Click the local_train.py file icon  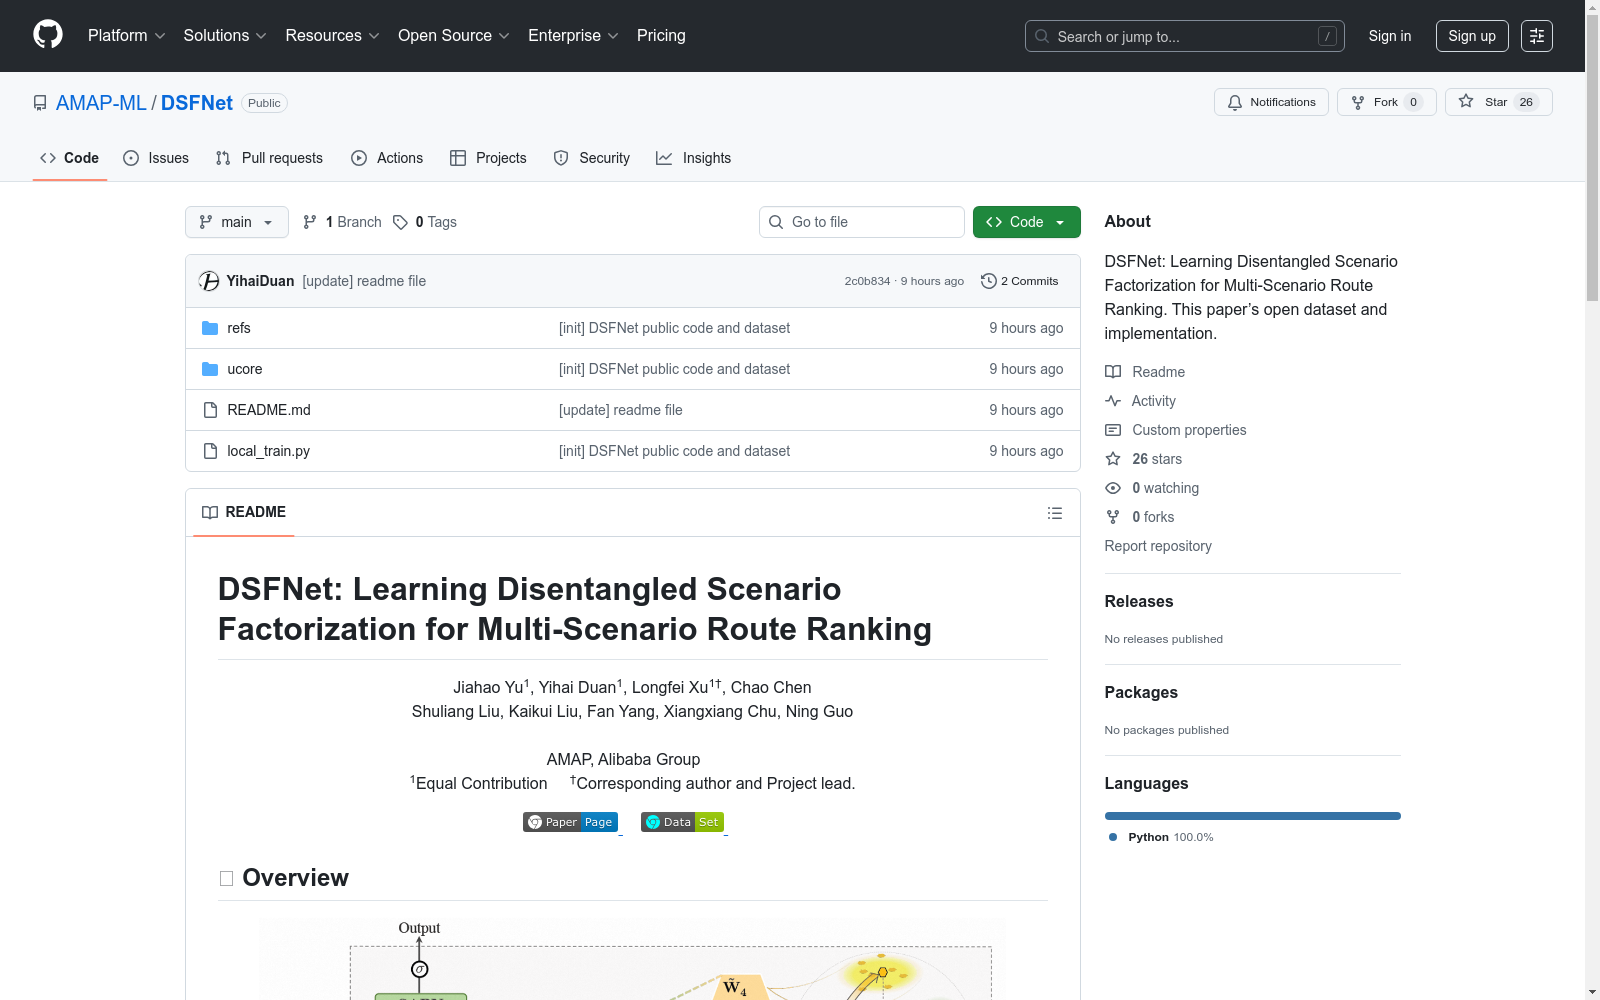[210, 451]
